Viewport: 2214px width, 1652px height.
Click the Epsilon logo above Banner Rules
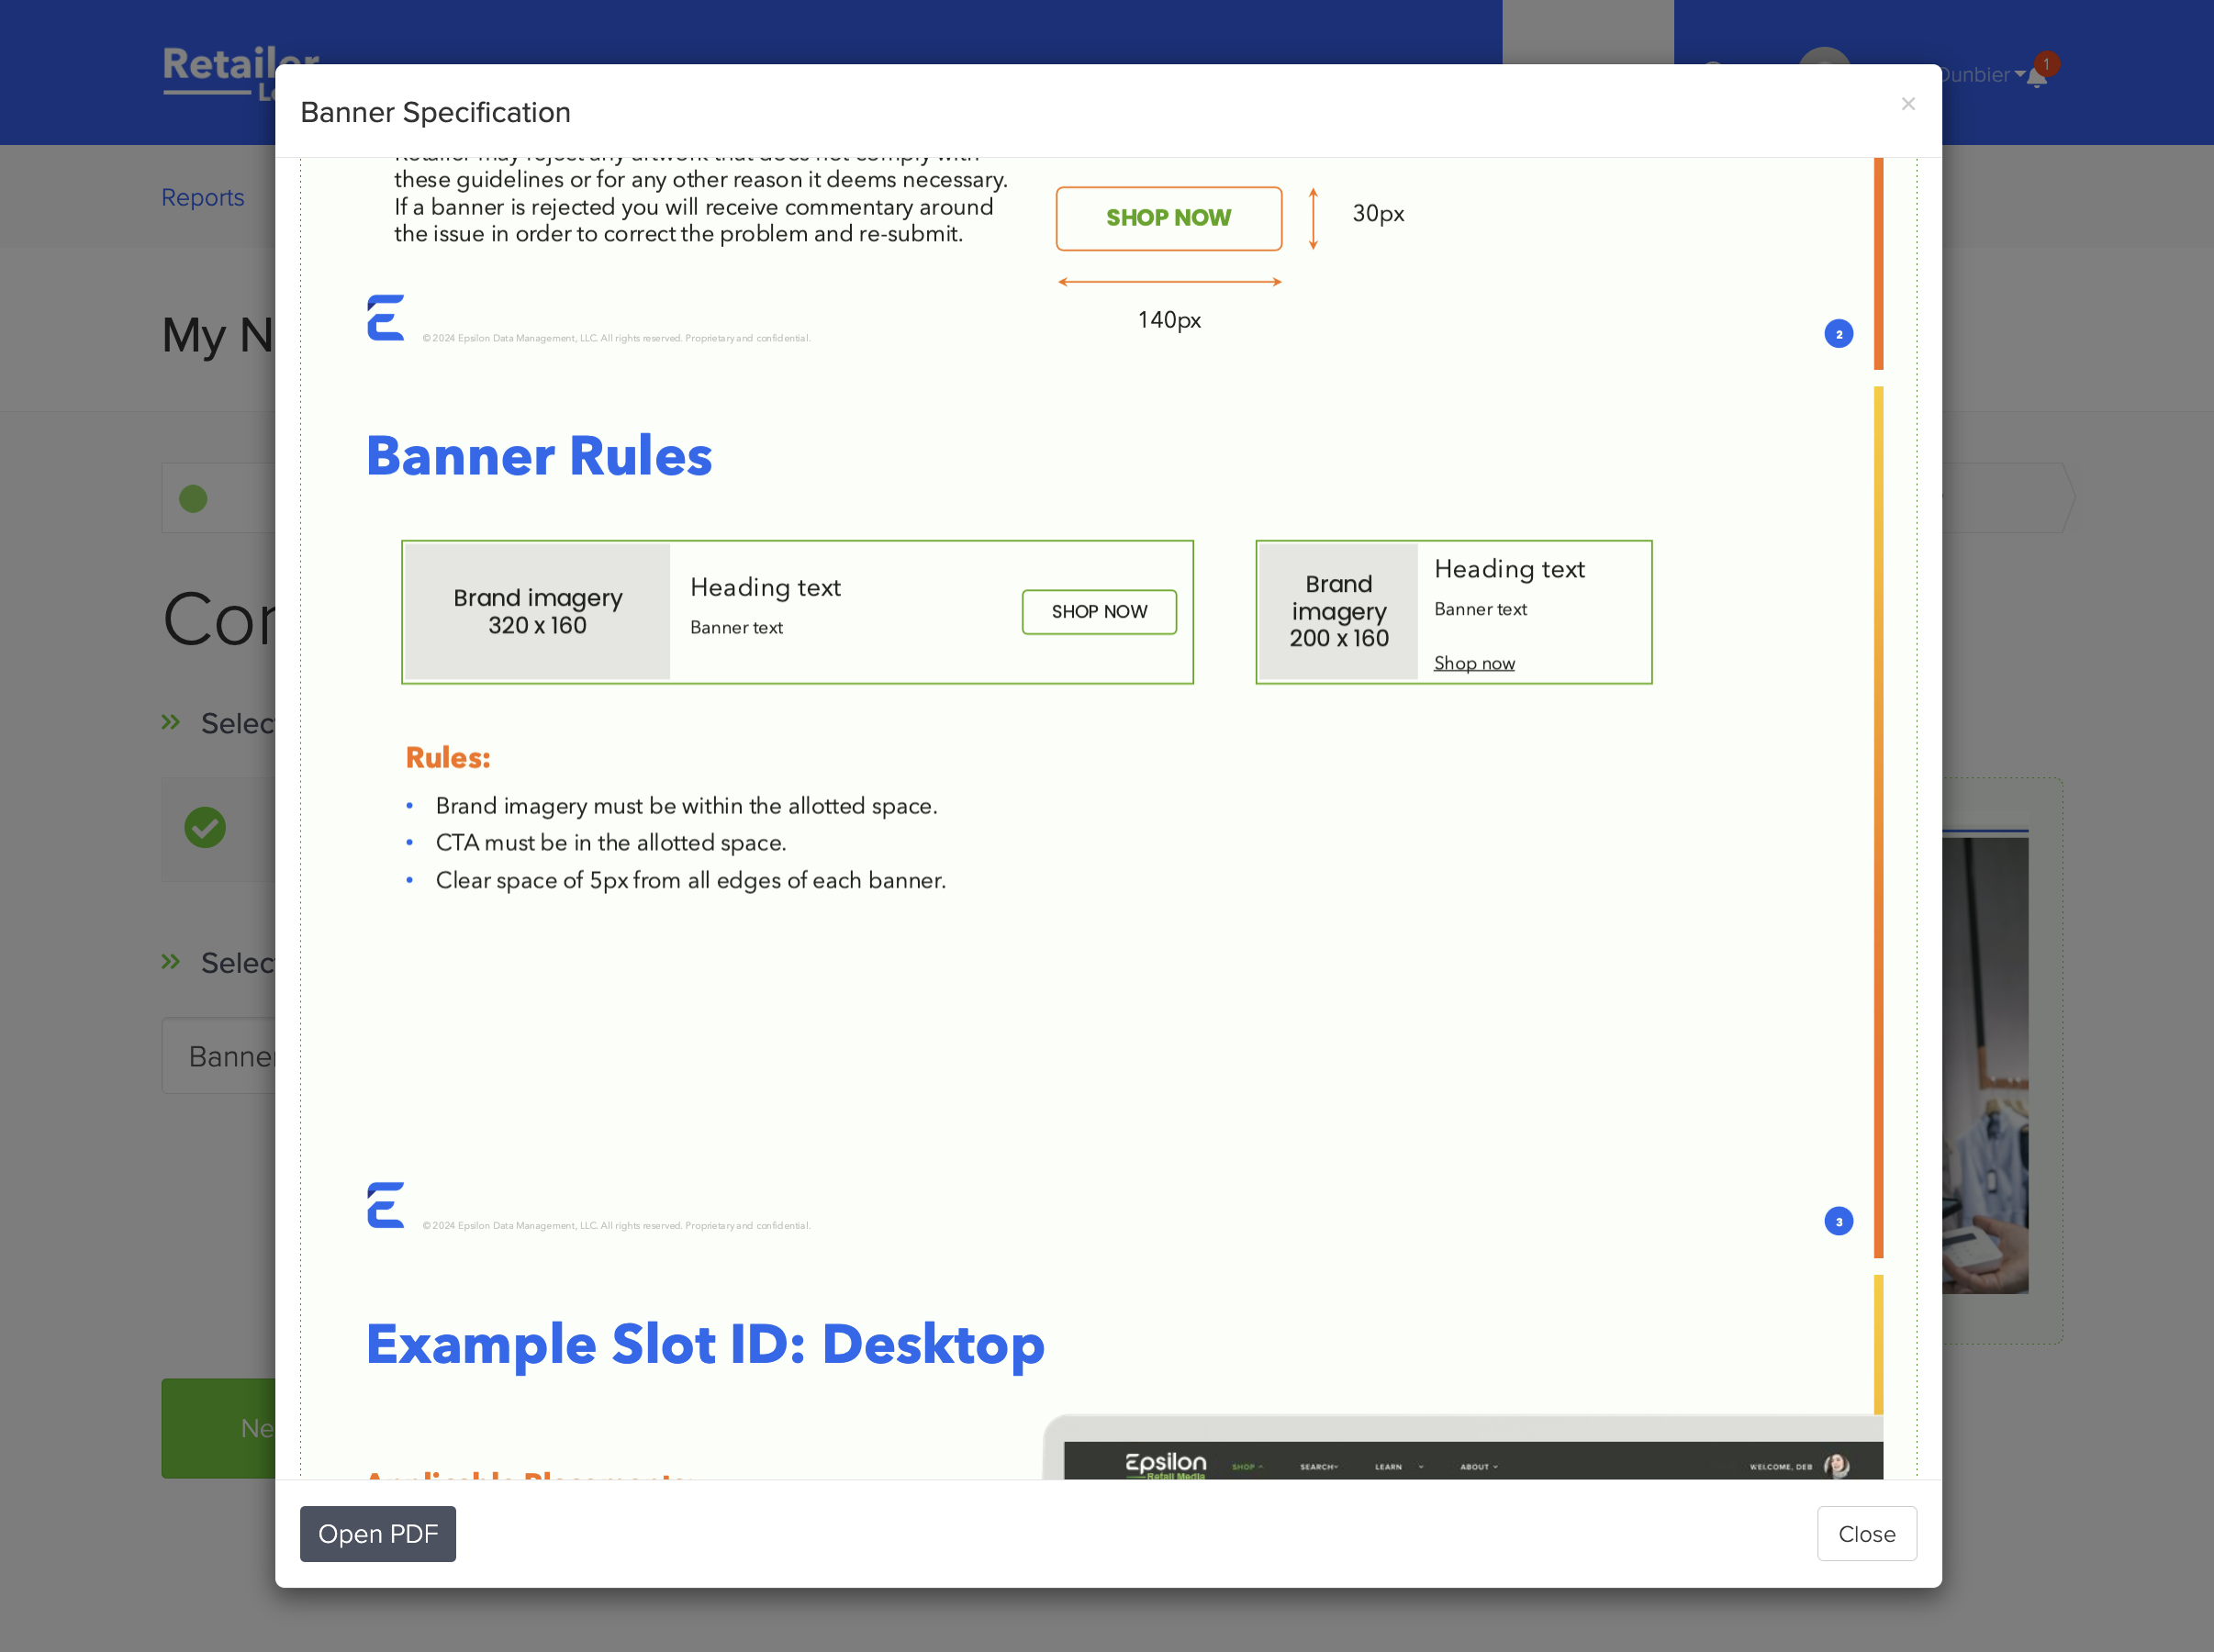(385, 318)
